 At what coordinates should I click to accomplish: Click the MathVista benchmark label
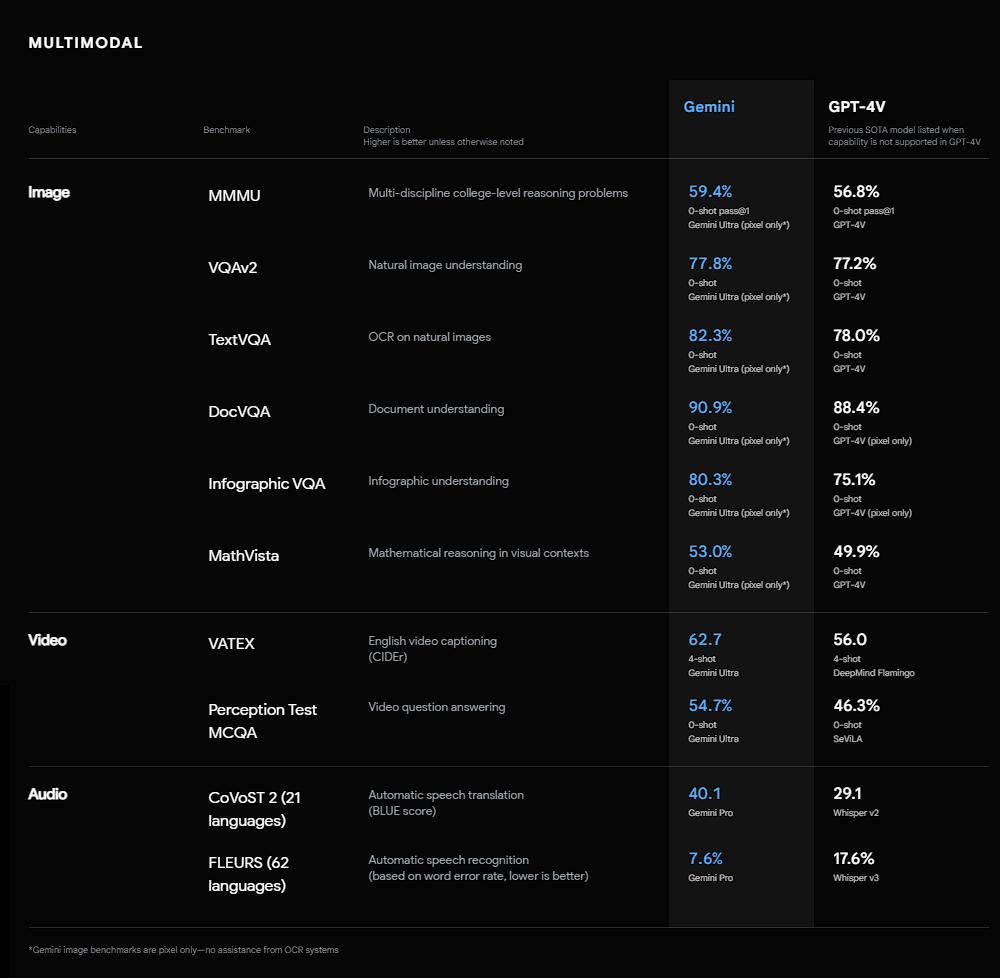(x=243, y=555)
